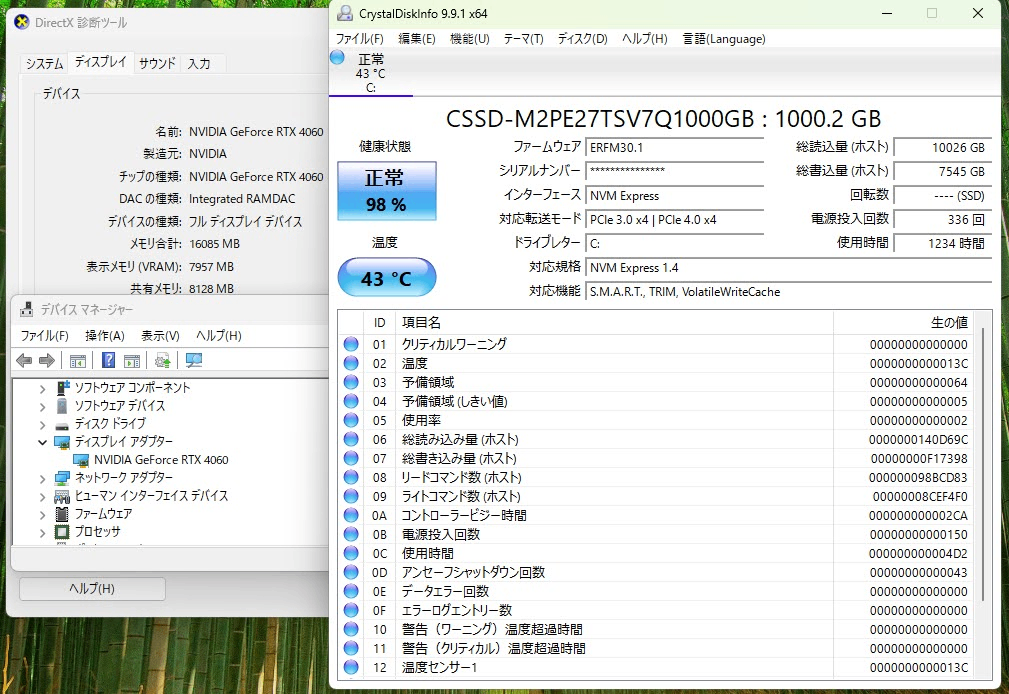This screenshot has height=694, width=1009.
Task: Click the ディスク ドライブ icon in tree
Action: [x=62, y=426]
